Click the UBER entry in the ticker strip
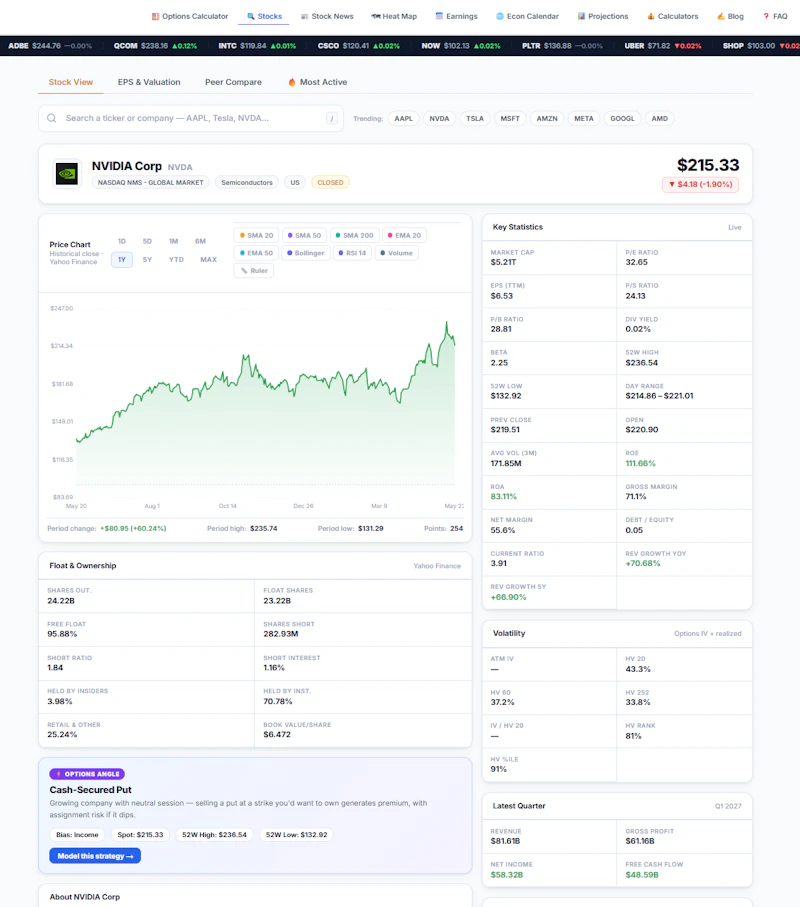The image size is (800, 907). pos(663,46)
